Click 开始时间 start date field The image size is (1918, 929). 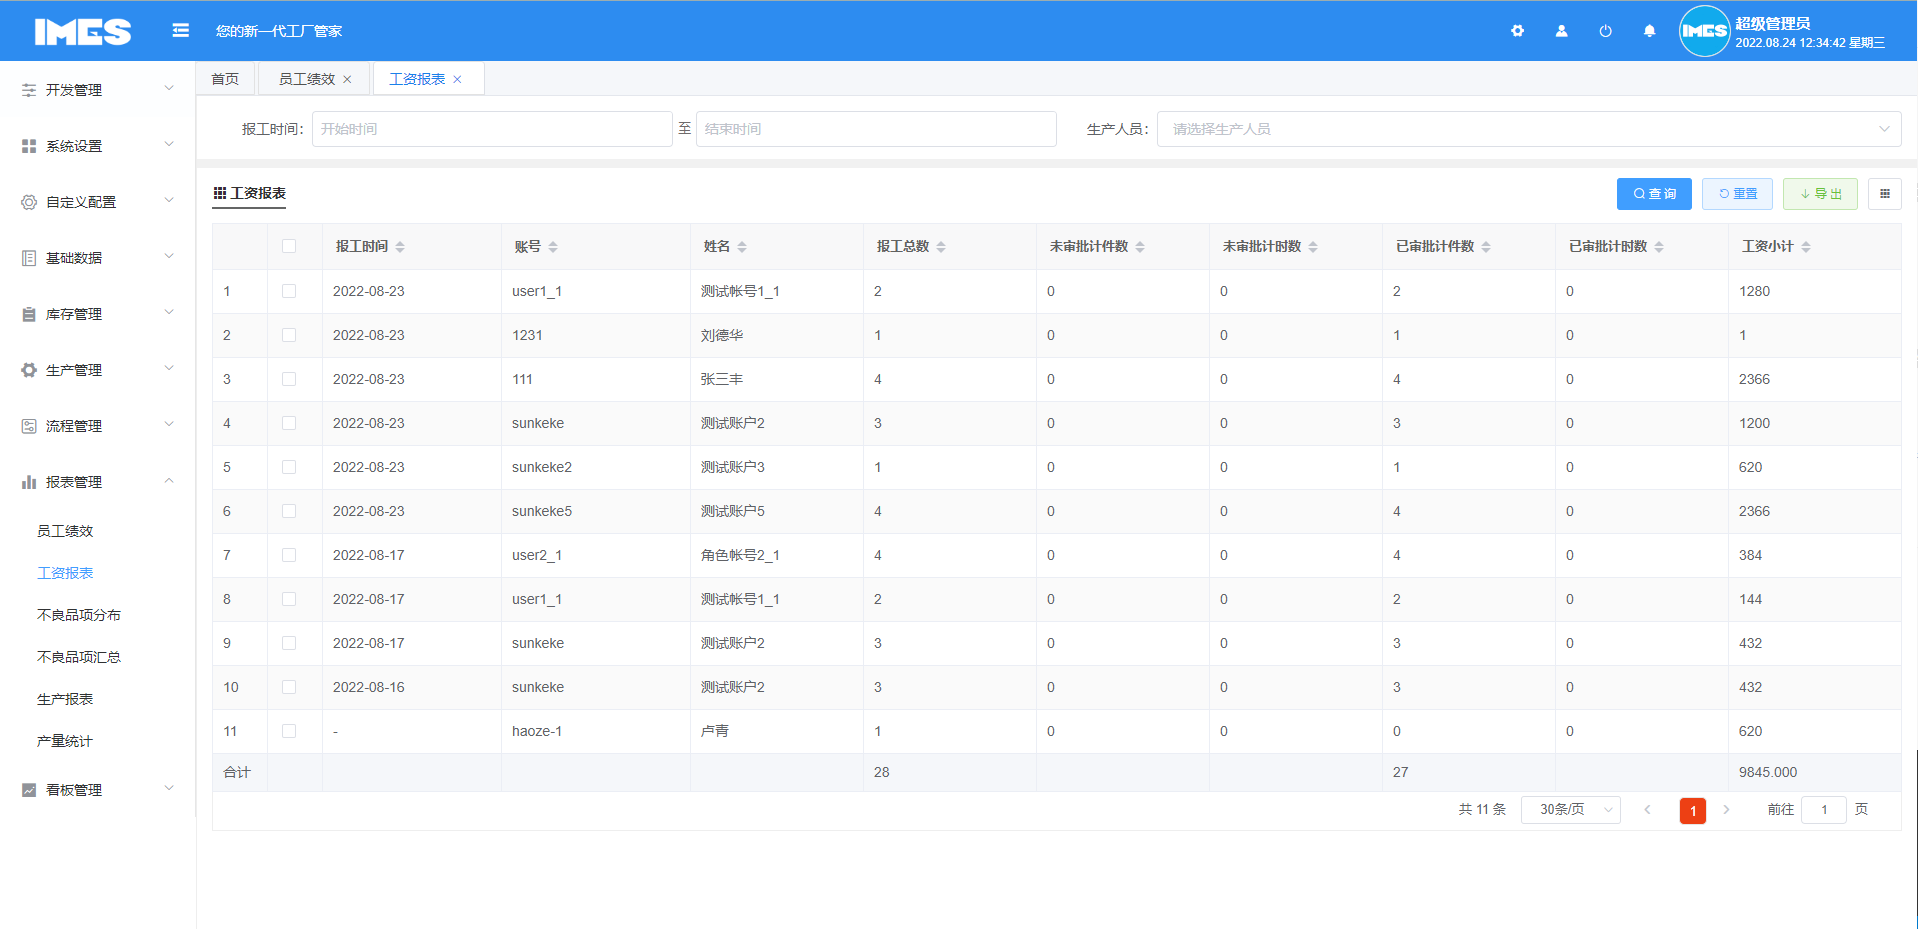click(492, 129)
